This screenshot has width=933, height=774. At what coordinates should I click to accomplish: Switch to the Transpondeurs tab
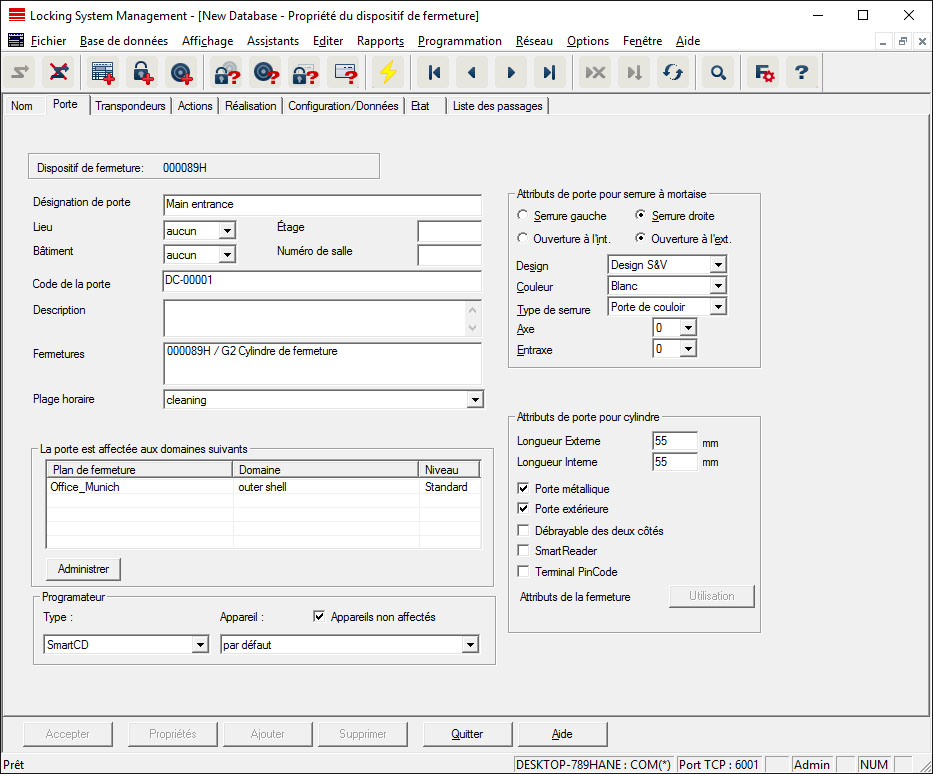click(130, 106)
